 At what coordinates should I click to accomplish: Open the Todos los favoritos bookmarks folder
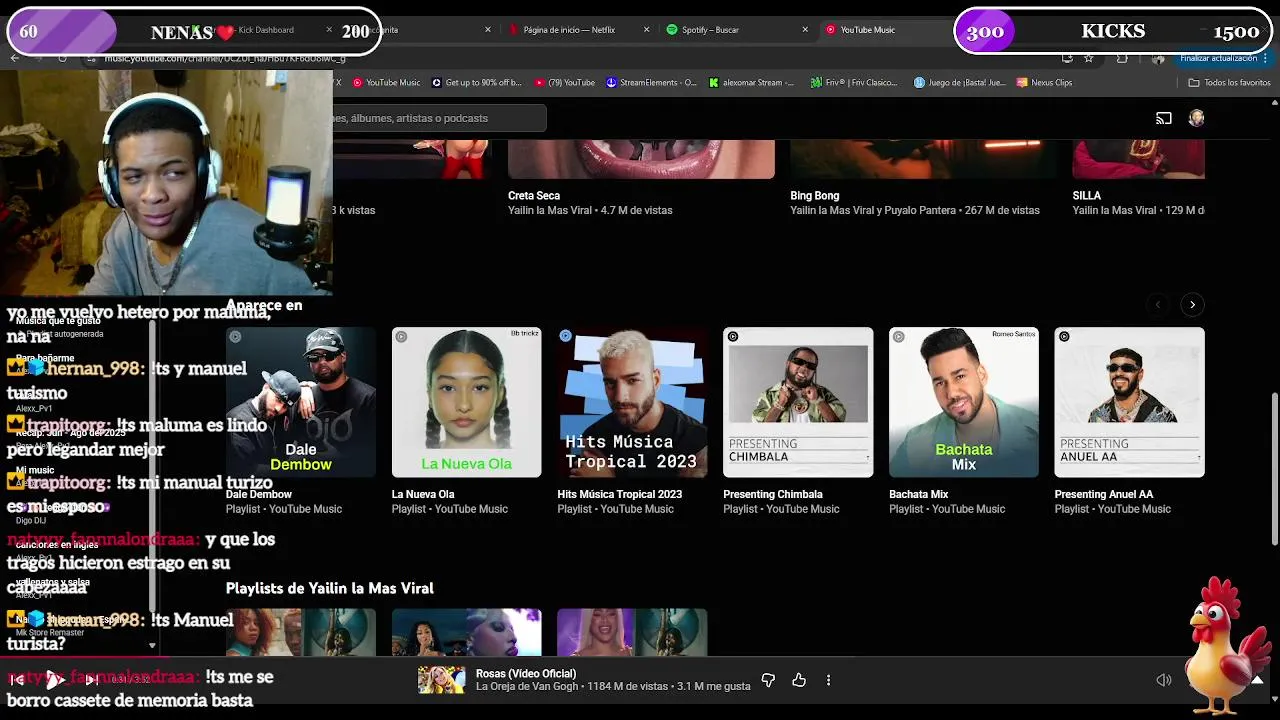click(x=1229, y=83)
